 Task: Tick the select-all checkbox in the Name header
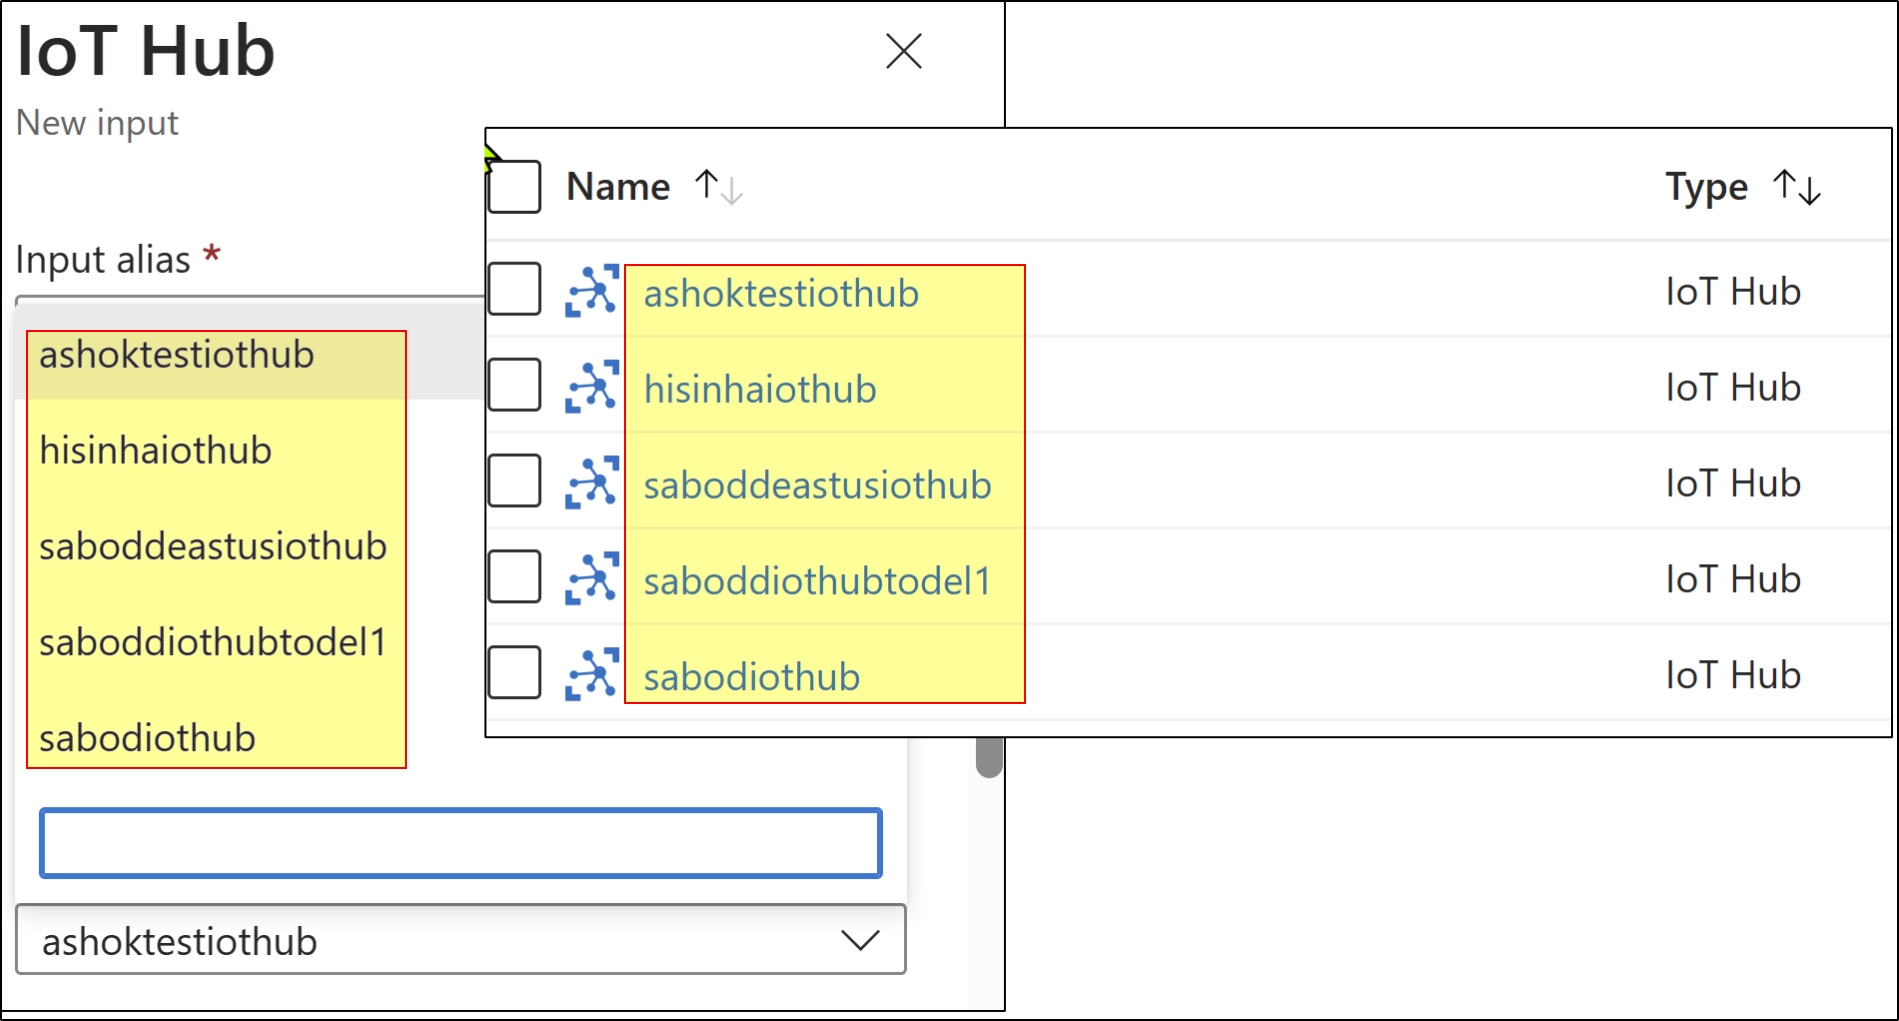tap(514, 187)
